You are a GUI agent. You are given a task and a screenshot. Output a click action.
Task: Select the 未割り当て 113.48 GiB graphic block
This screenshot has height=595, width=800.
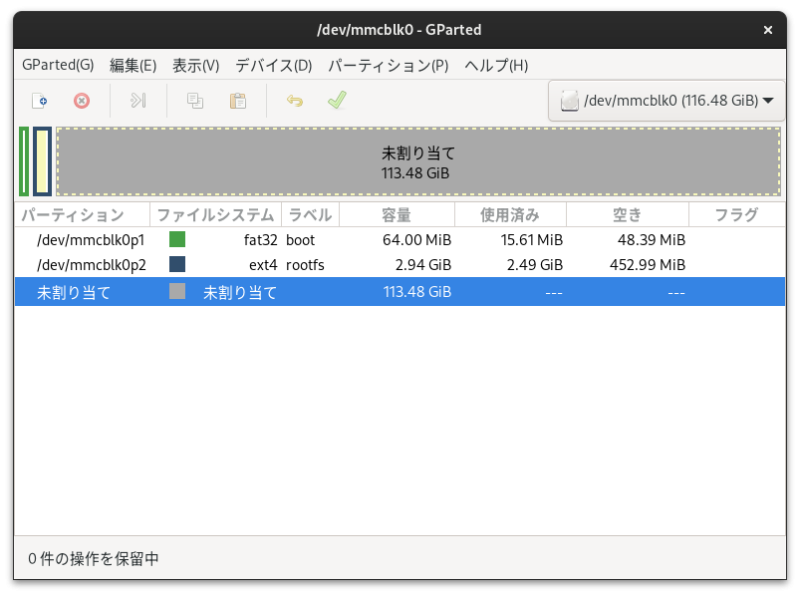tap(418, 161)
